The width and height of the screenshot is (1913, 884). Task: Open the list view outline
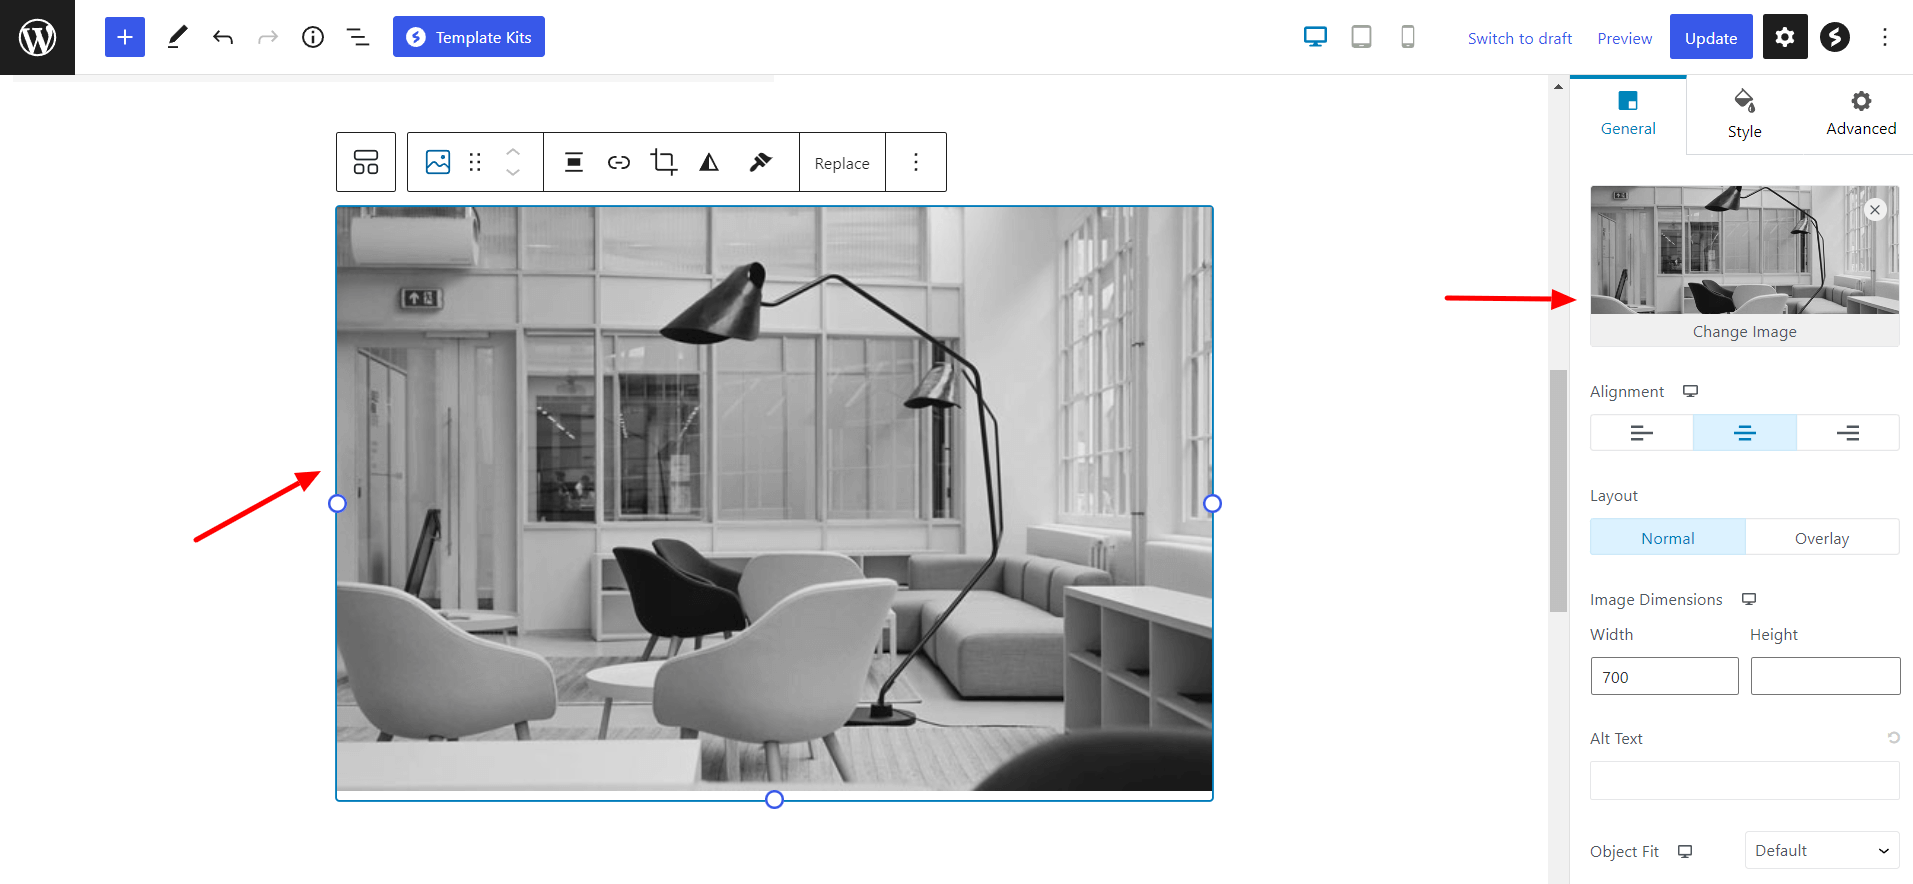coord(358,37)
